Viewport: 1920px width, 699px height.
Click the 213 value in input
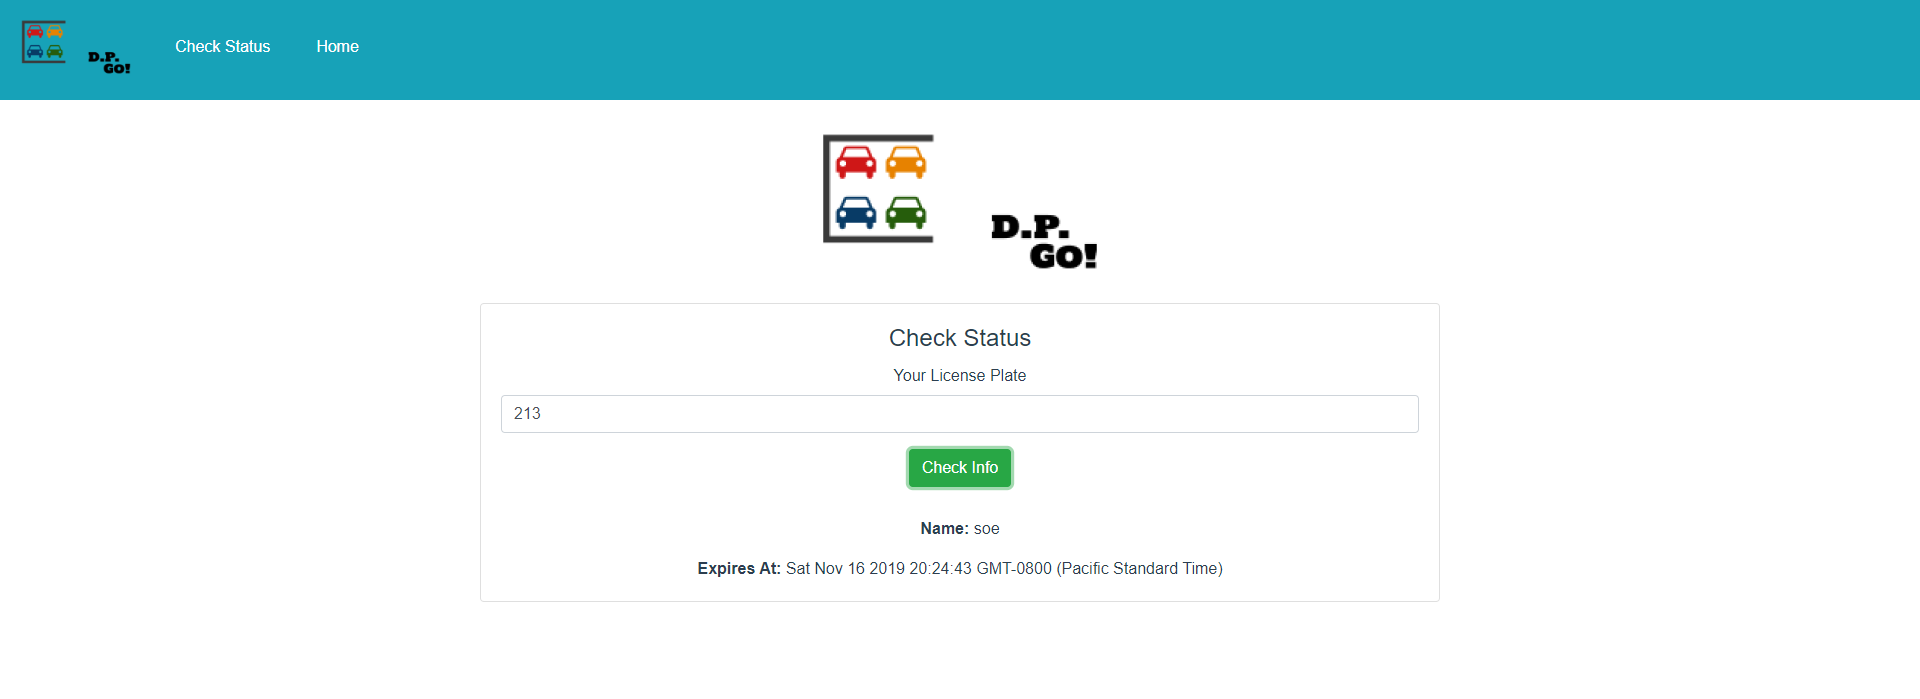[x=527, y=413]
